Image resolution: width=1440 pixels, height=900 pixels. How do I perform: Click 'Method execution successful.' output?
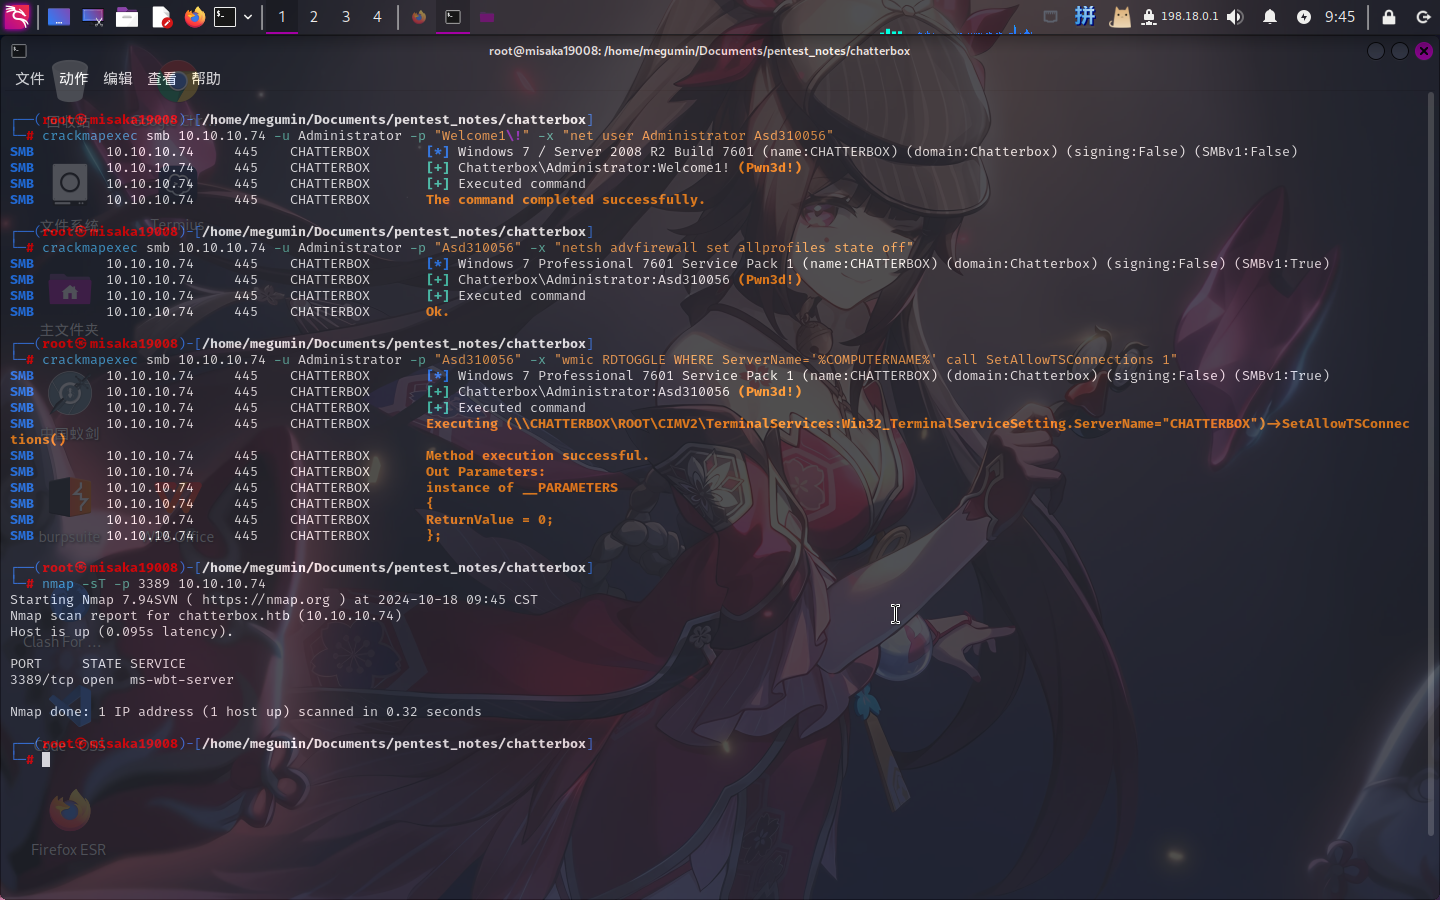click(x=537, y=456)
